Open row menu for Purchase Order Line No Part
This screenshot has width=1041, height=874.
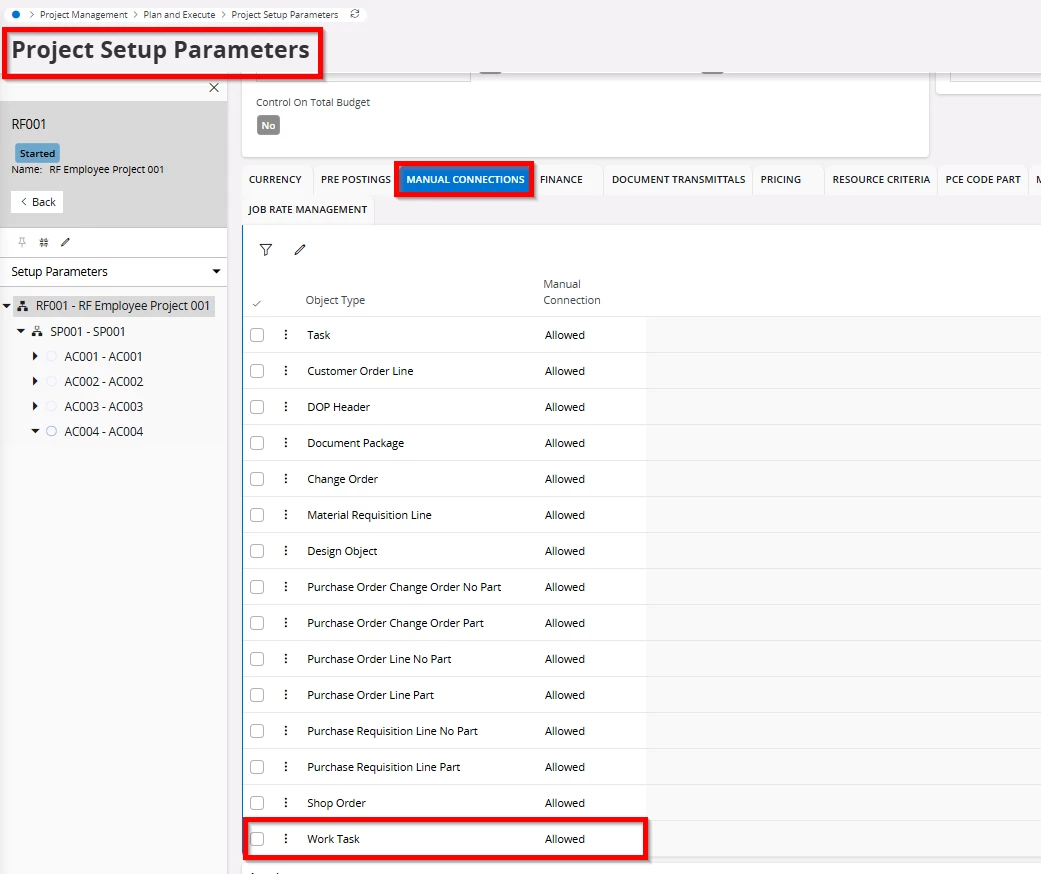[286, 659]
